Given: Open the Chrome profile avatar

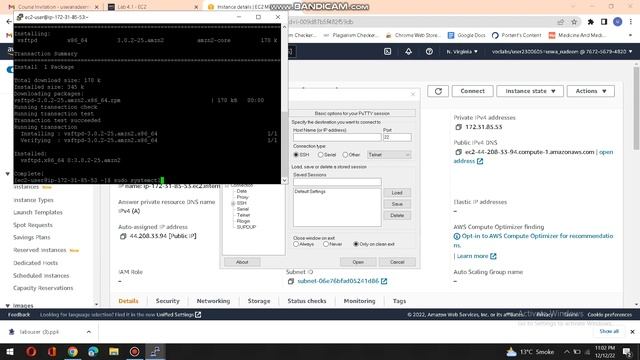Looking at the screenshot, I should [618, 22].
